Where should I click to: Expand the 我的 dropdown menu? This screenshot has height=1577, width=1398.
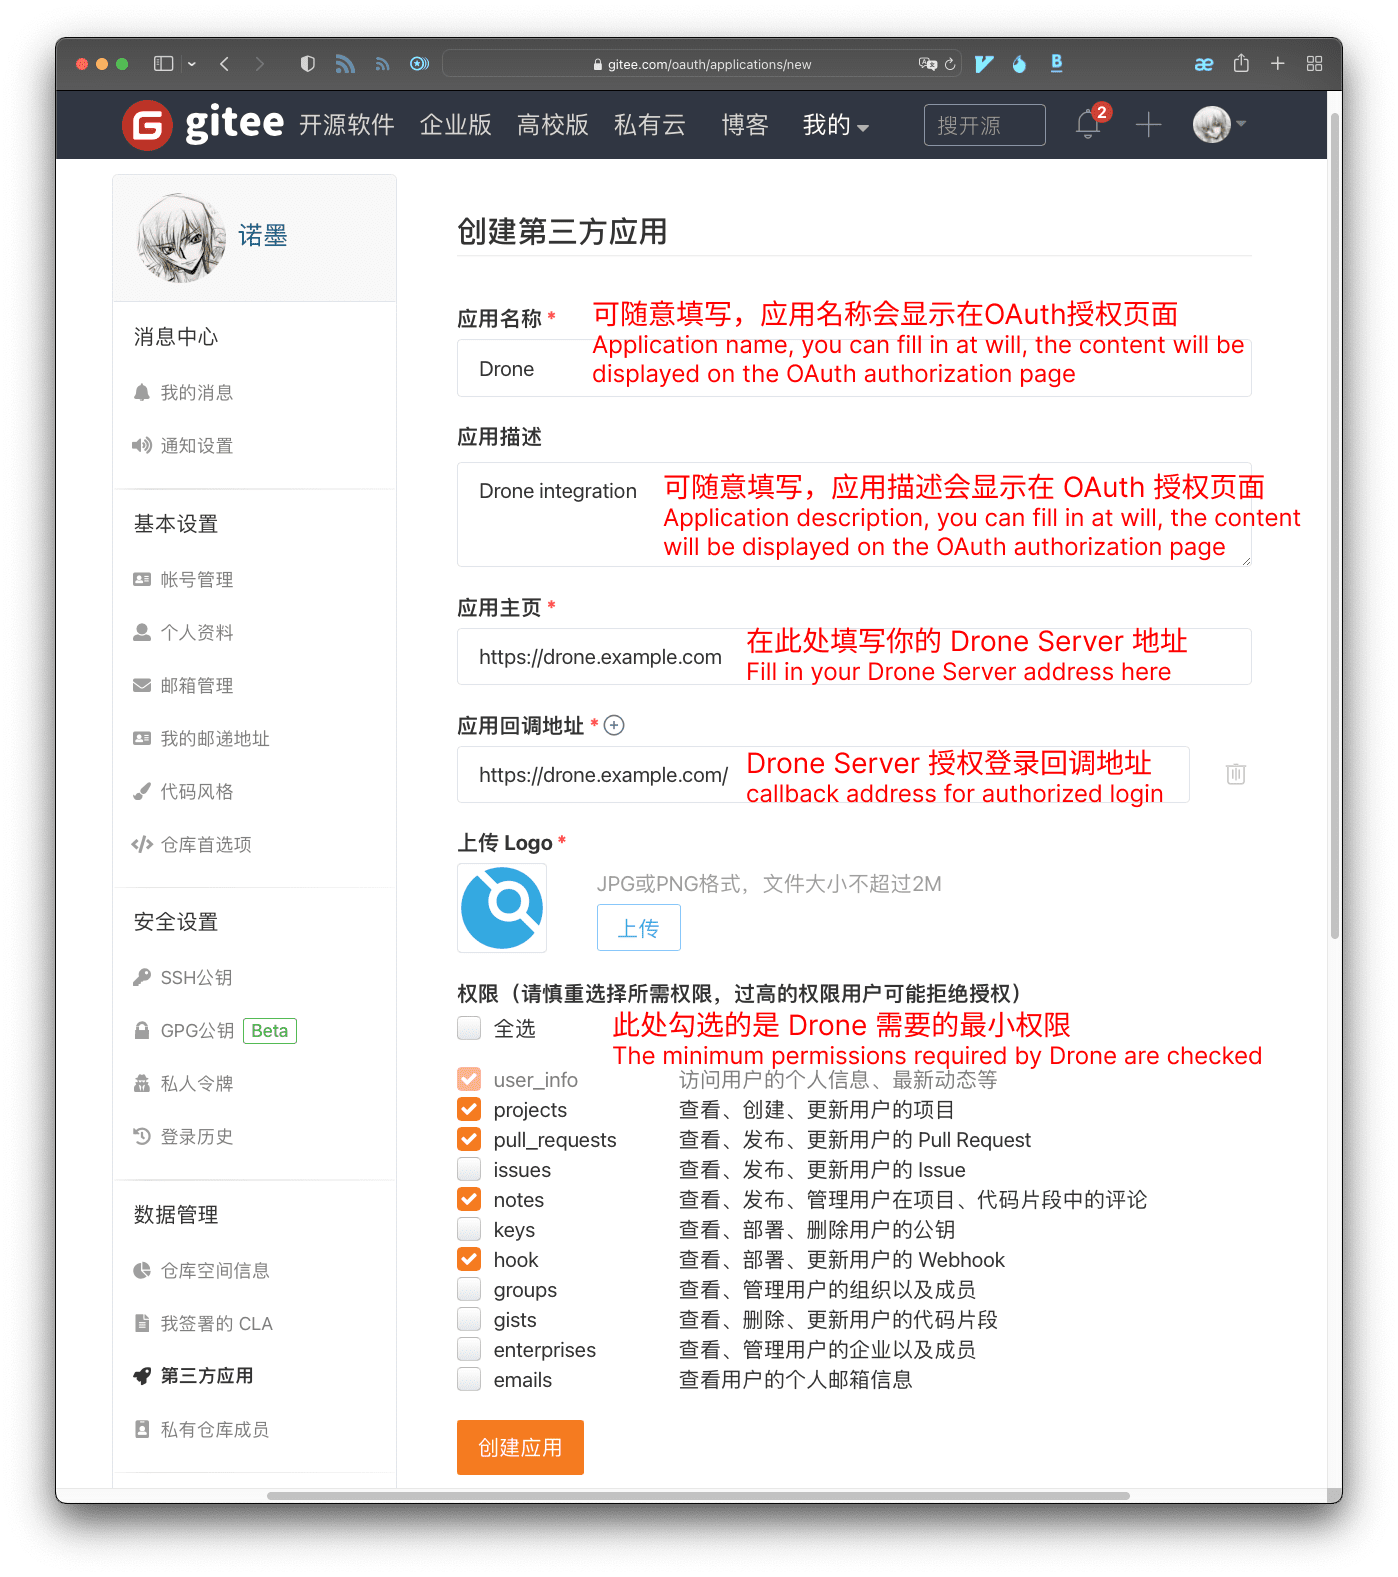click(x=836, y=125)
